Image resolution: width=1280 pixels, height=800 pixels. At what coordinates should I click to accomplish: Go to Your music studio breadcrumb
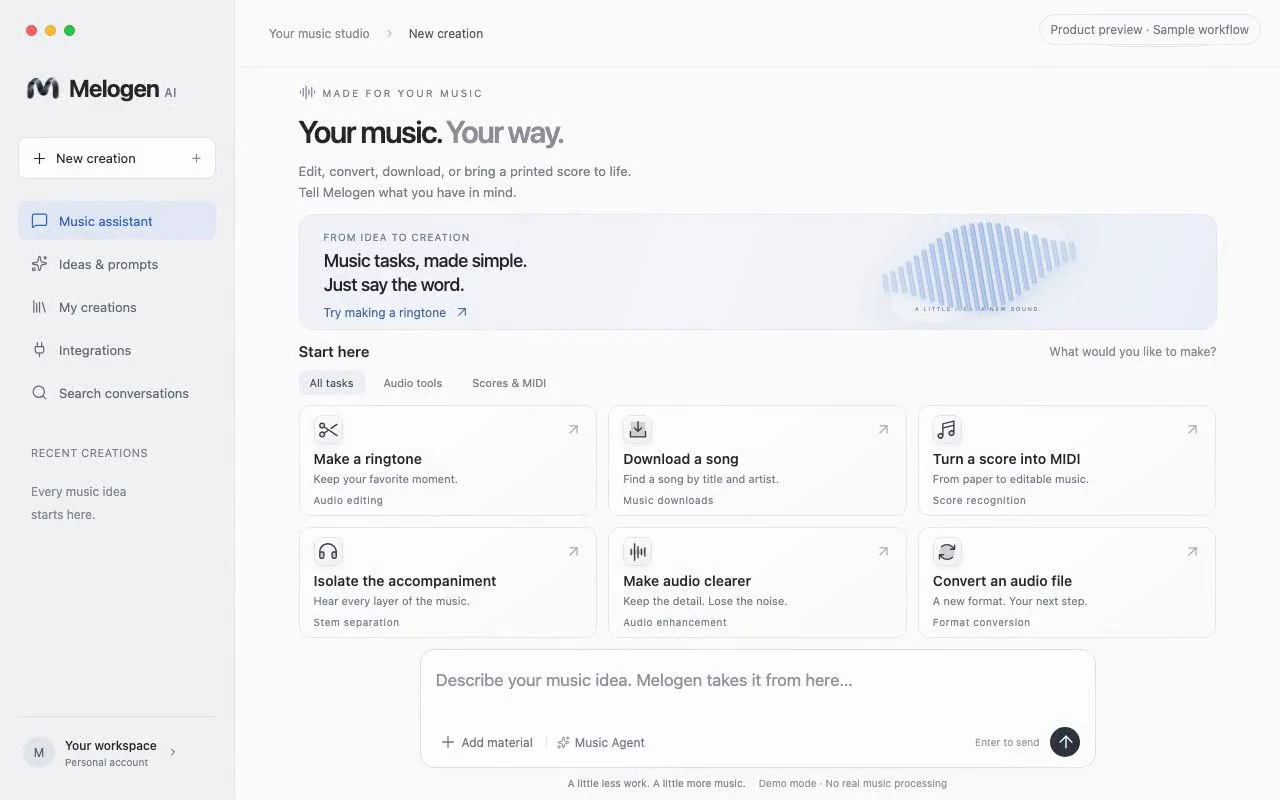click(319, 34)
